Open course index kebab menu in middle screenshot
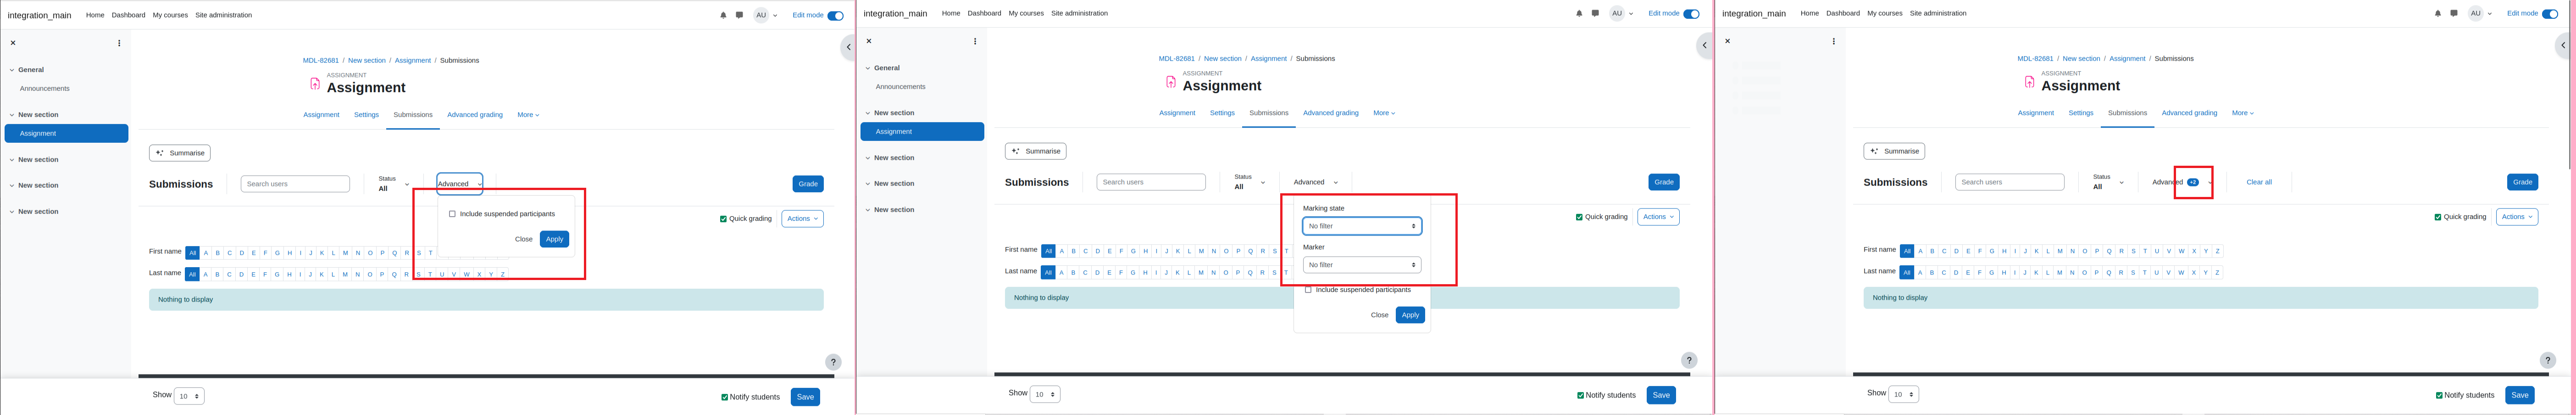 coord(975,41)
